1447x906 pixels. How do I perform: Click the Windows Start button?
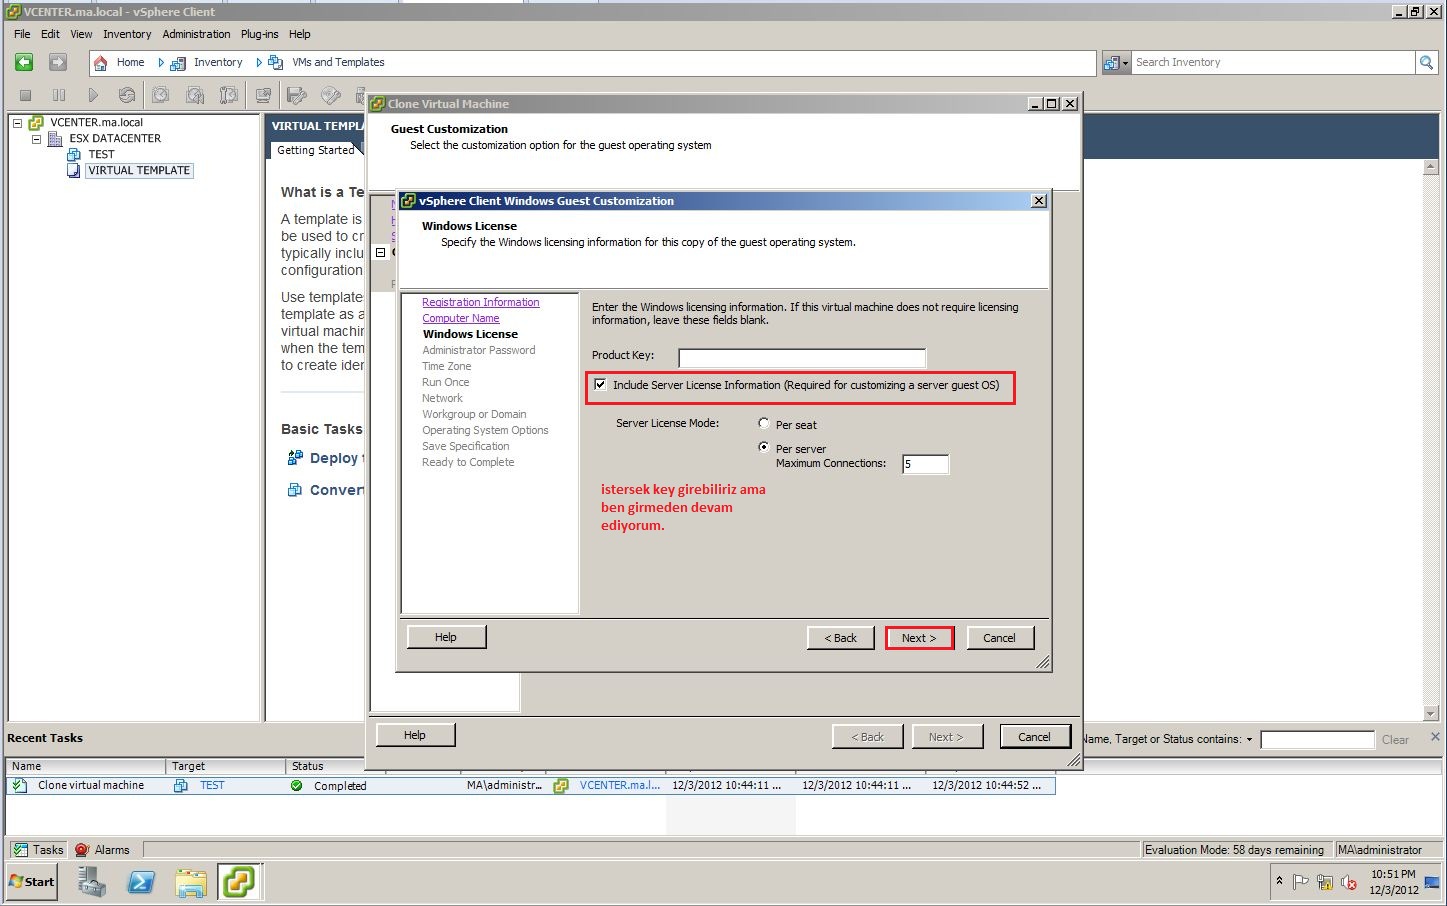[32, 882]
